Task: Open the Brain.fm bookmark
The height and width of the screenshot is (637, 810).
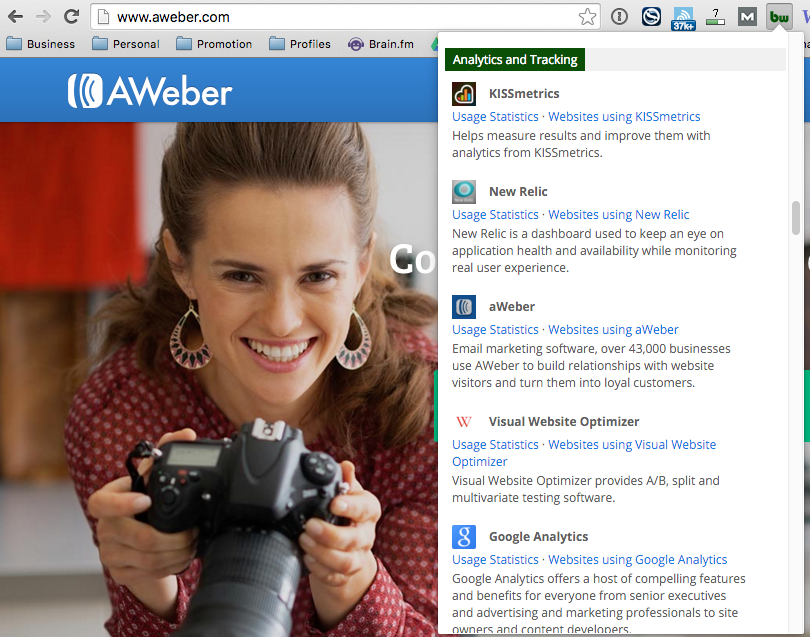Action: [x=381, y=44]
